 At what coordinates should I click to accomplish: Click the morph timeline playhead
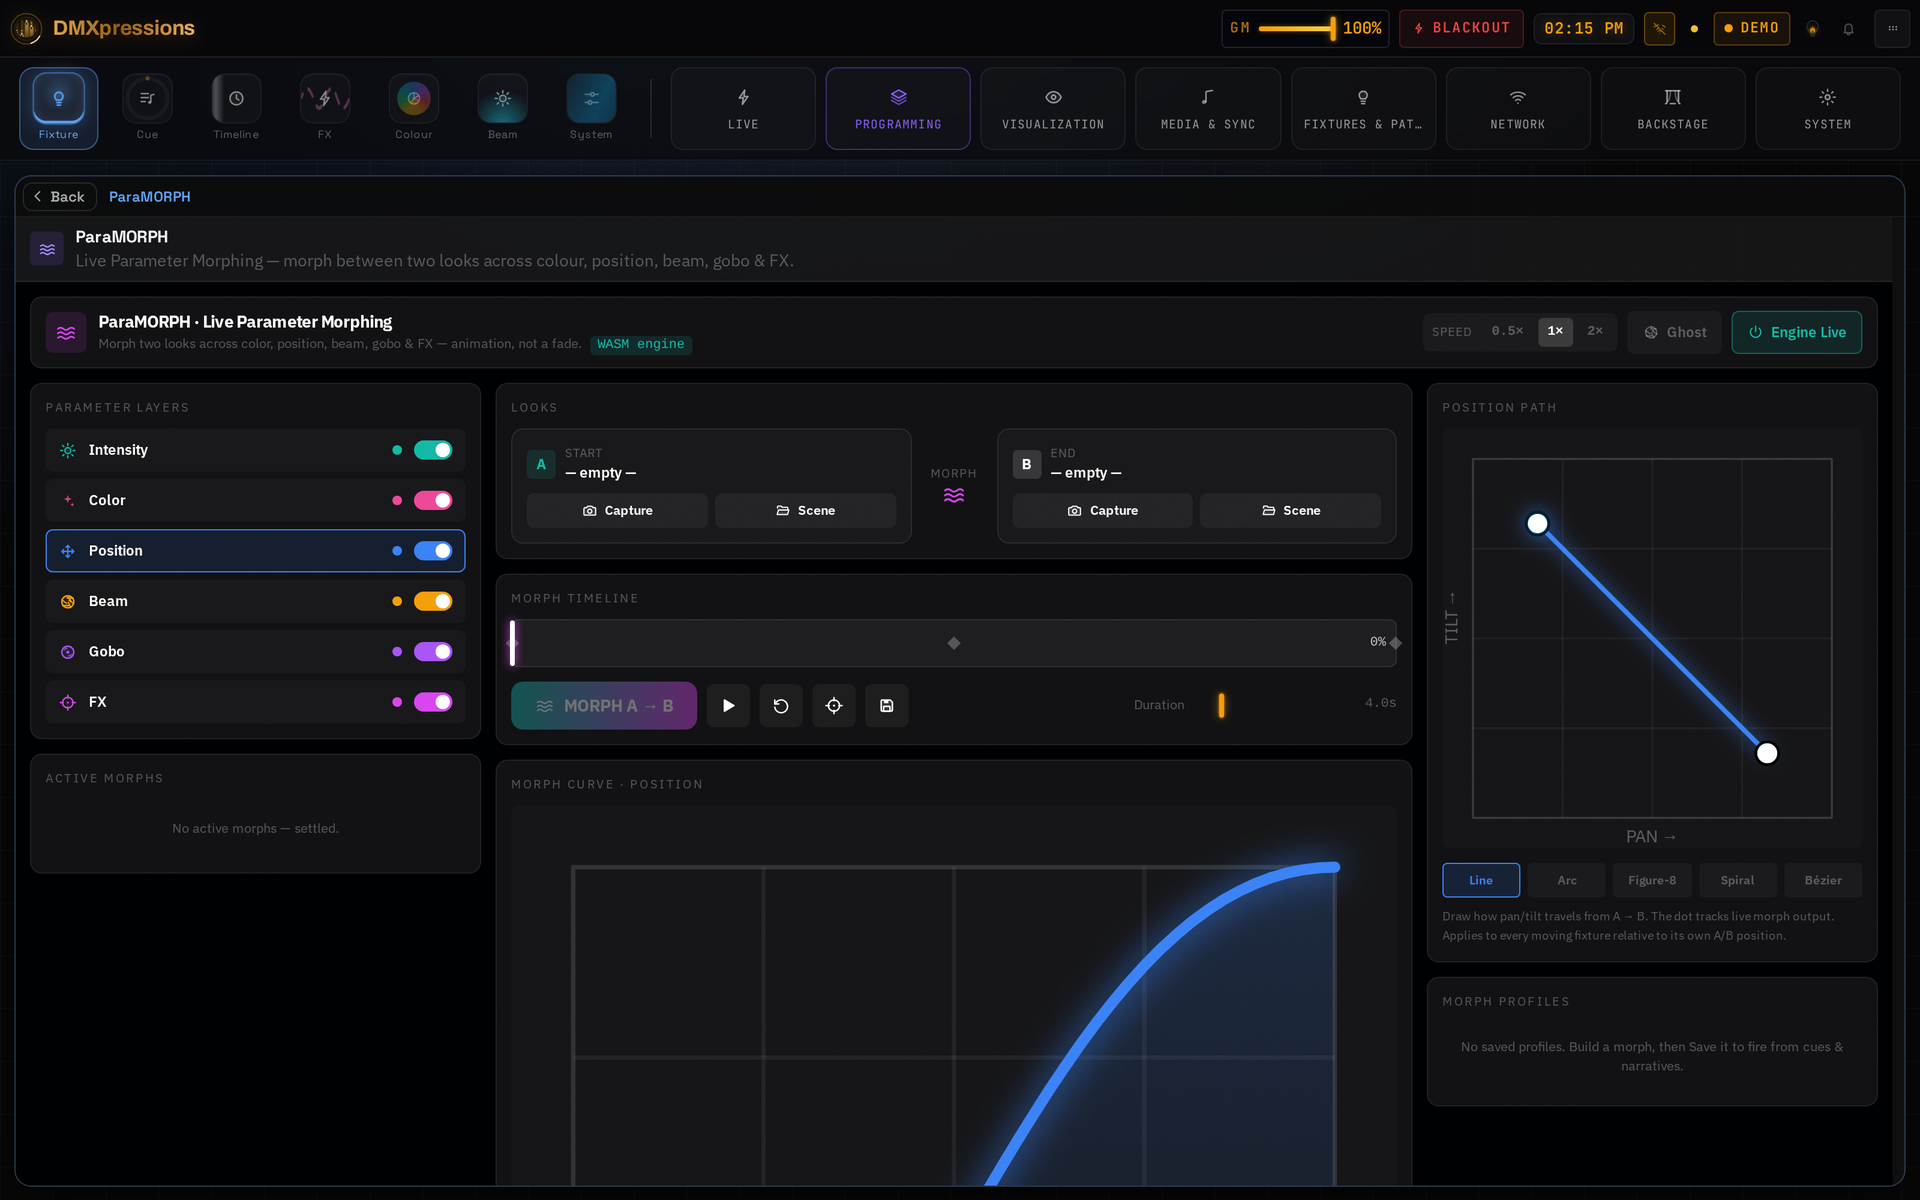(x=513, y=643)
